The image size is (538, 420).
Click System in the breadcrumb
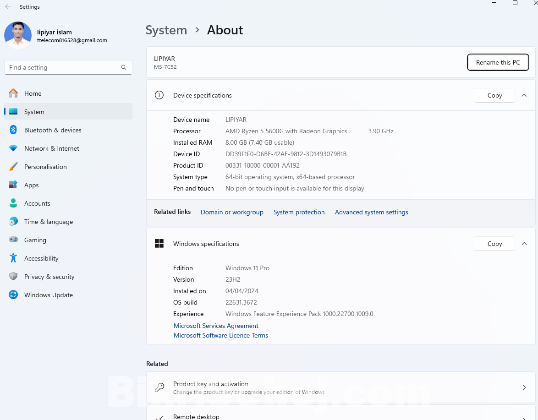coord(166,30)
